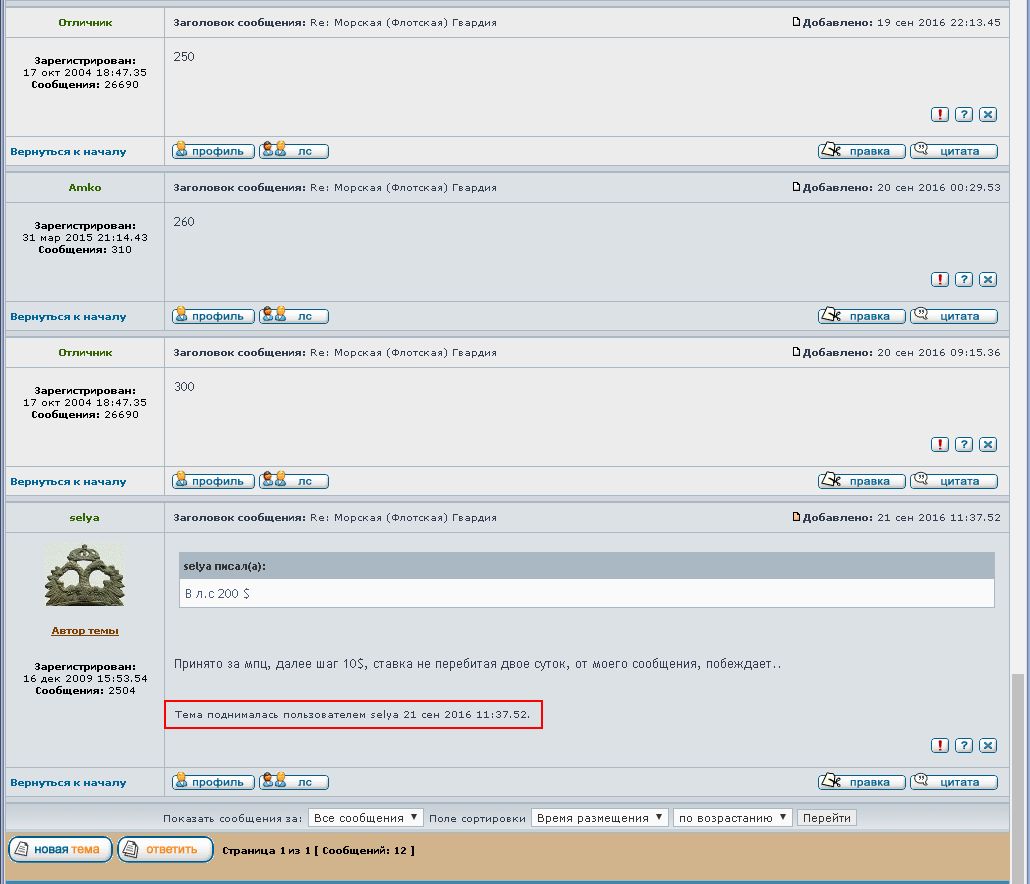Open the profile of the user who posted 300
Image resolution: width=1030 pixels, height=884 pixels.
click(214, 481)
